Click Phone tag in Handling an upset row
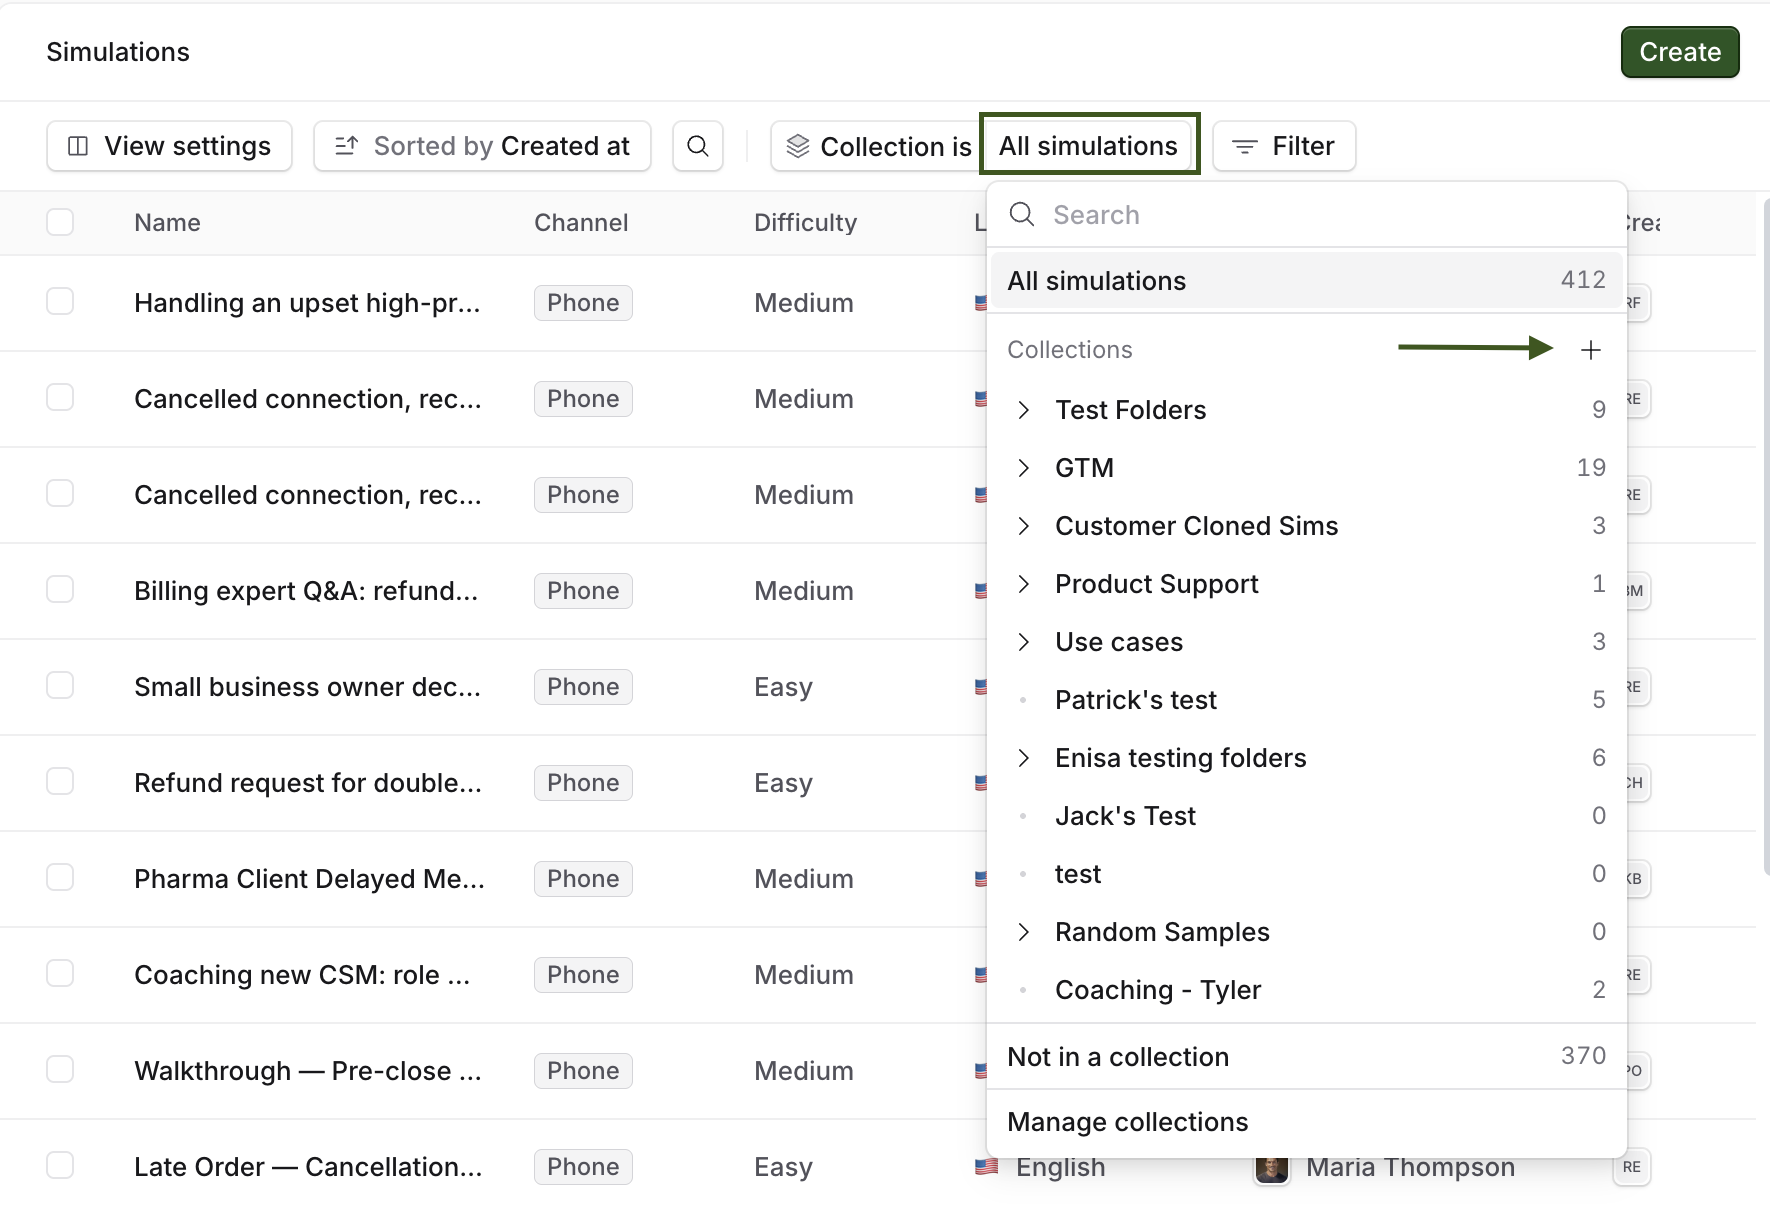 point(583,303)
